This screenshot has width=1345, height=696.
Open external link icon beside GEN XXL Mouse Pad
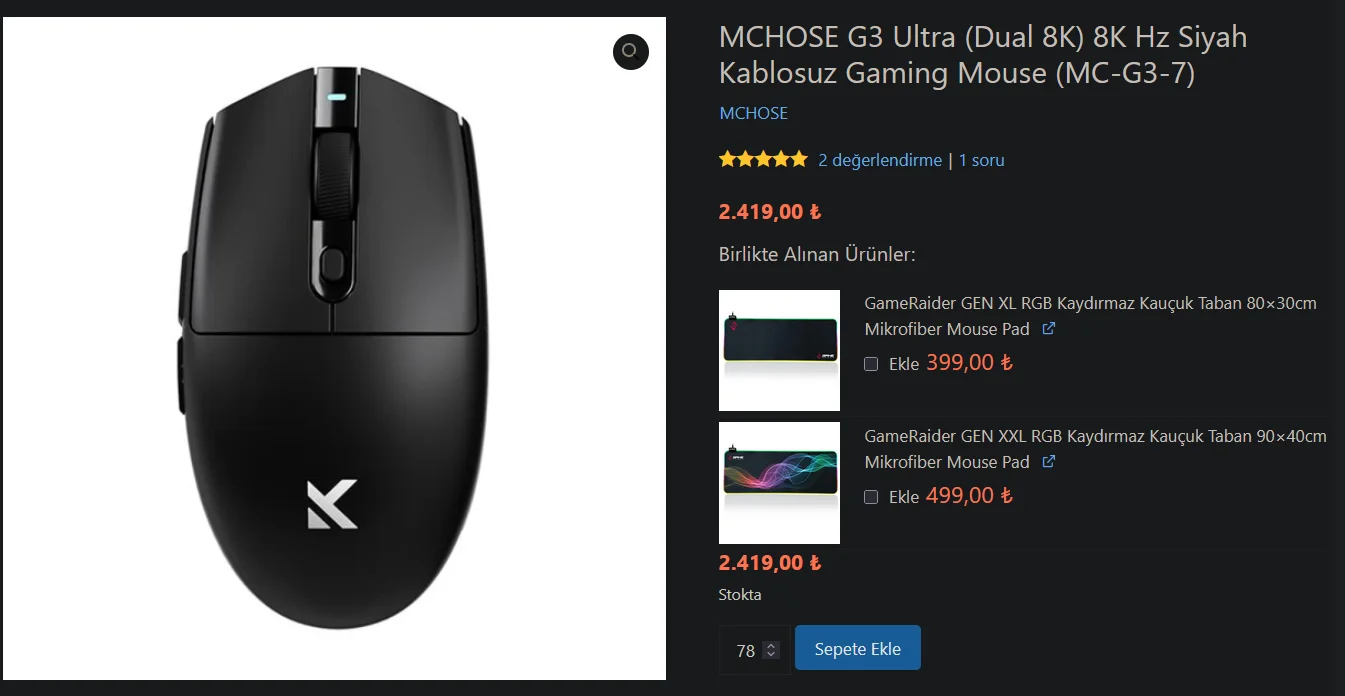point(1049,462)
